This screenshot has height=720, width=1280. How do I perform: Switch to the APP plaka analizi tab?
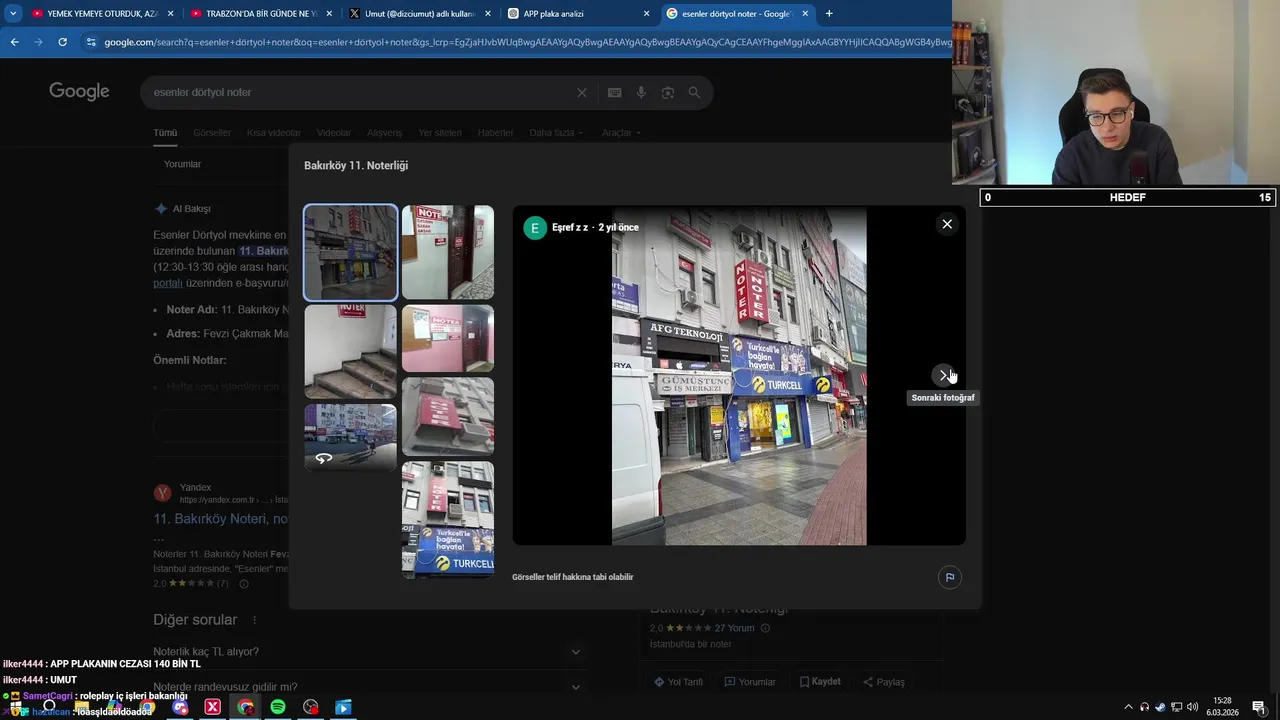pyautogui.click(x=577, y=14)
